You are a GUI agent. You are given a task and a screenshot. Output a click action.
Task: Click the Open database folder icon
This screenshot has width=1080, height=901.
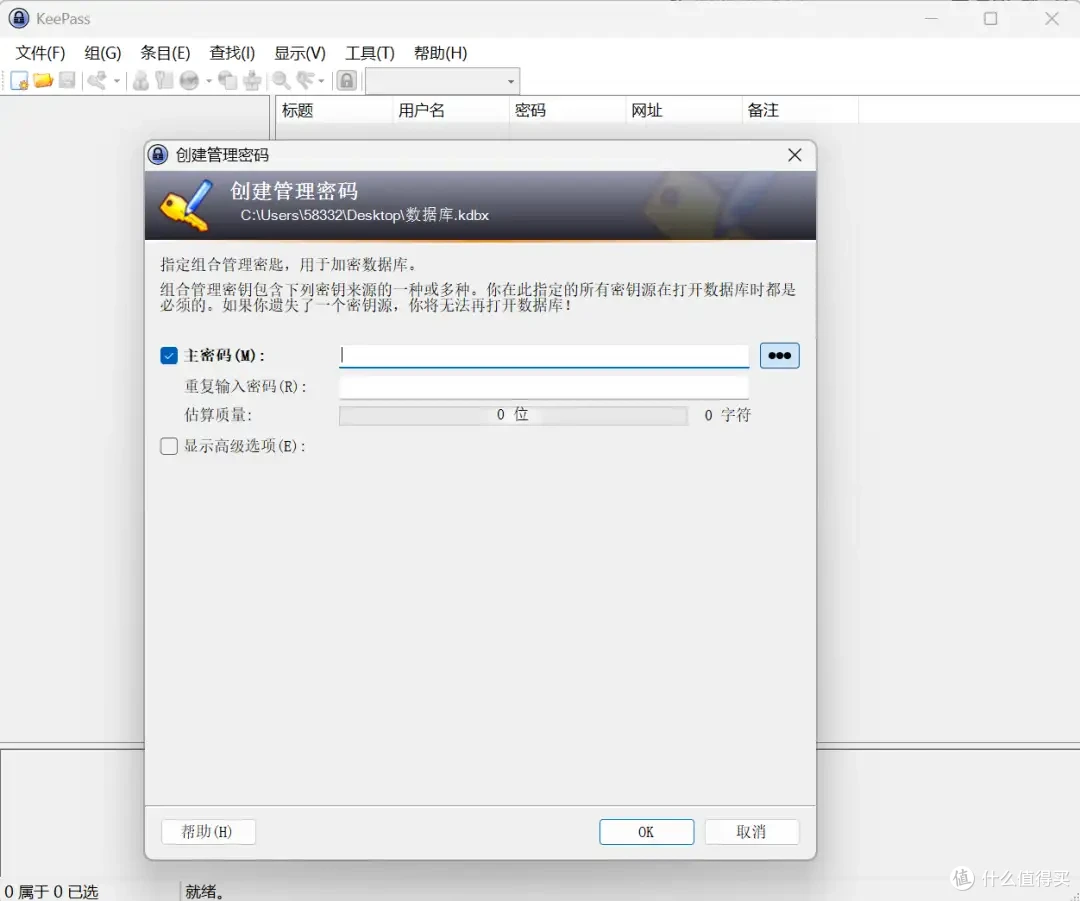(43, 81)
